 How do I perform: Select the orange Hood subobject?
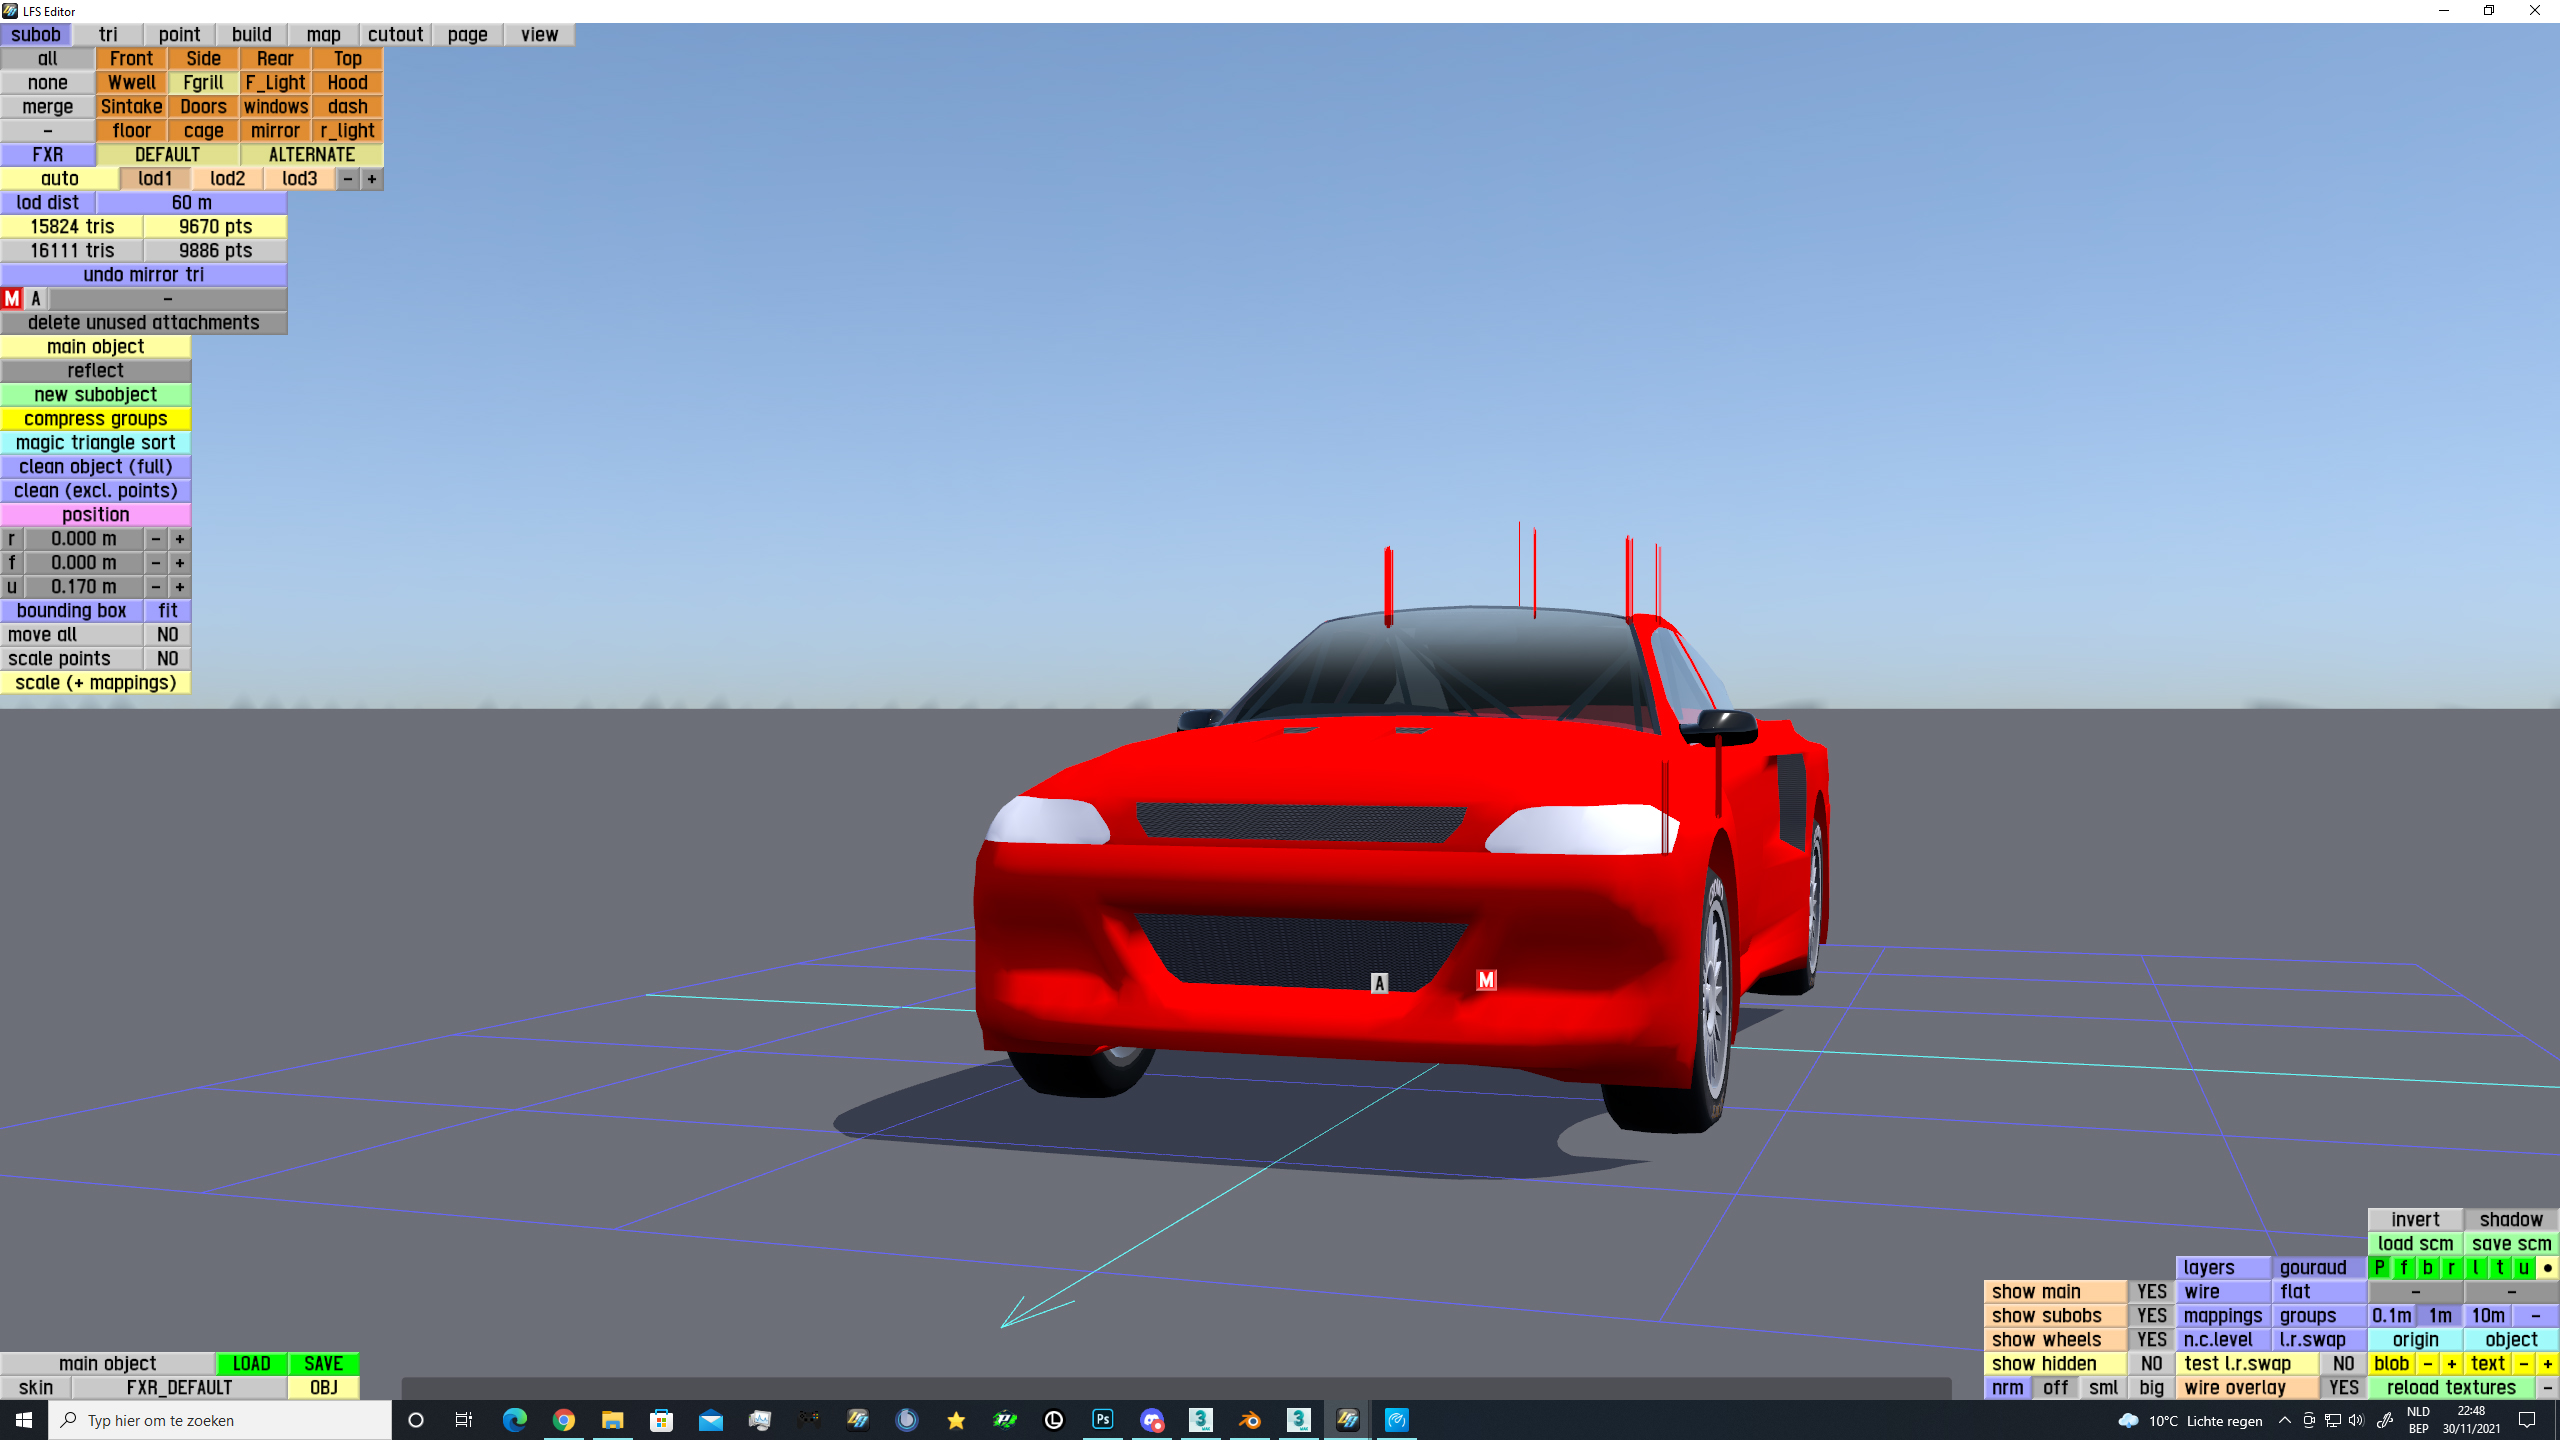click(x=347, y=83)
